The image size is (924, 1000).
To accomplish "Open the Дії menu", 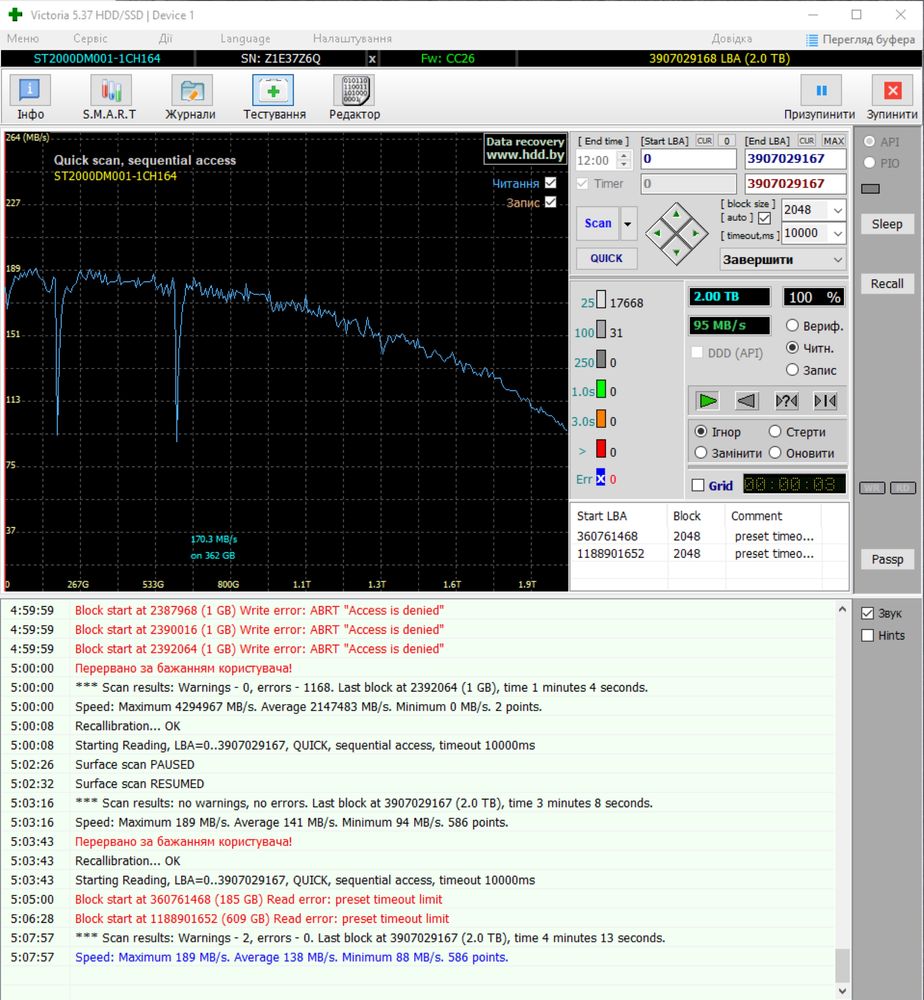I will pos(165,39).
